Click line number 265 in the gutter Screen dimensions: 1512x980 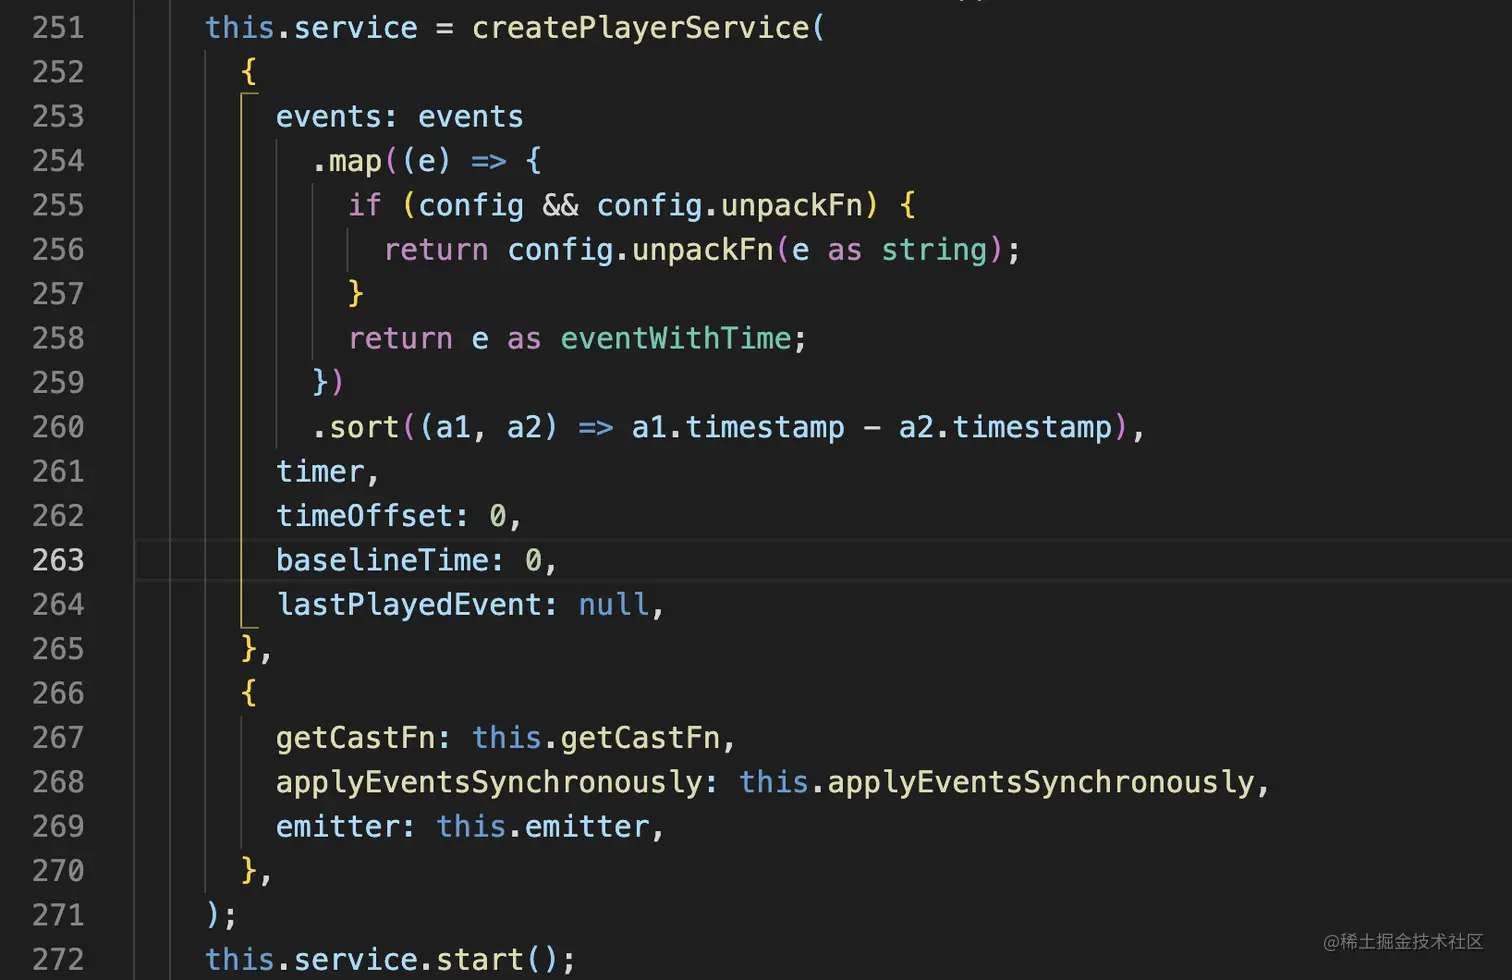click(x=58, y=648)
